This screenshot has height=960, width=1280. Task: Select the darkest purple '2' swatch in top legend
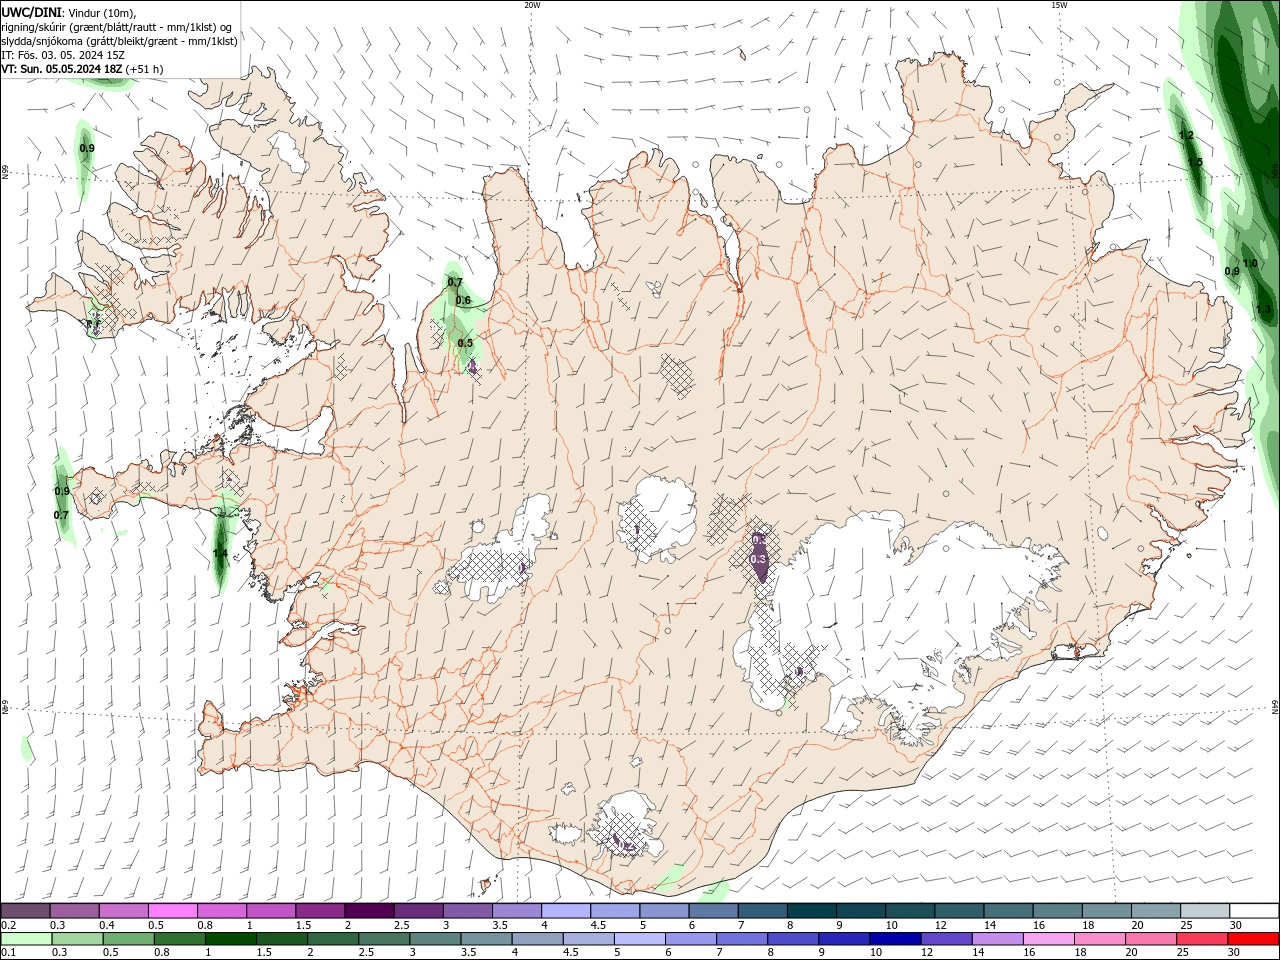369,911
